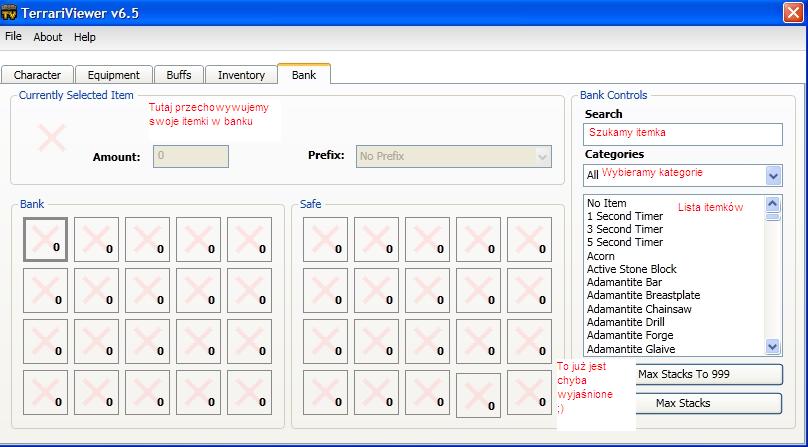Switch to the Character tab
This screenshot has height=447, width=808.
click(37, 75)
